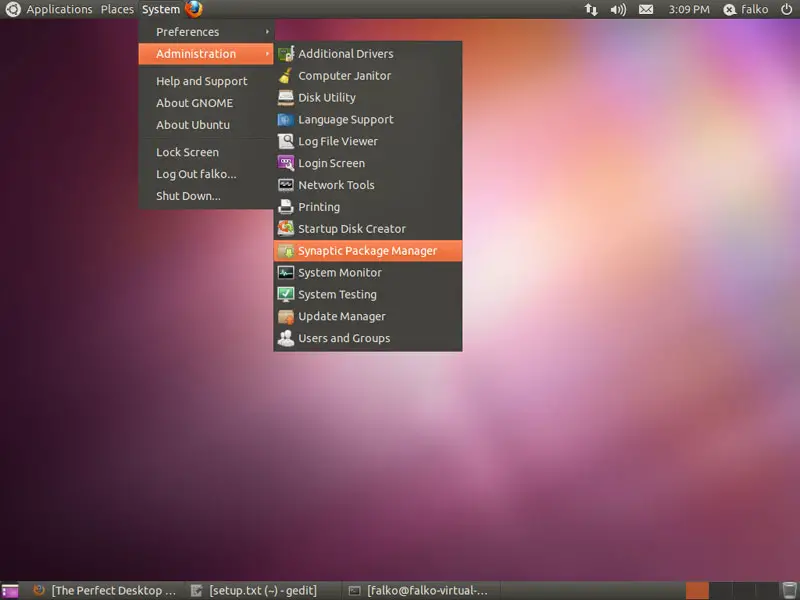Open the volume speaker indicator

point(618,9)
